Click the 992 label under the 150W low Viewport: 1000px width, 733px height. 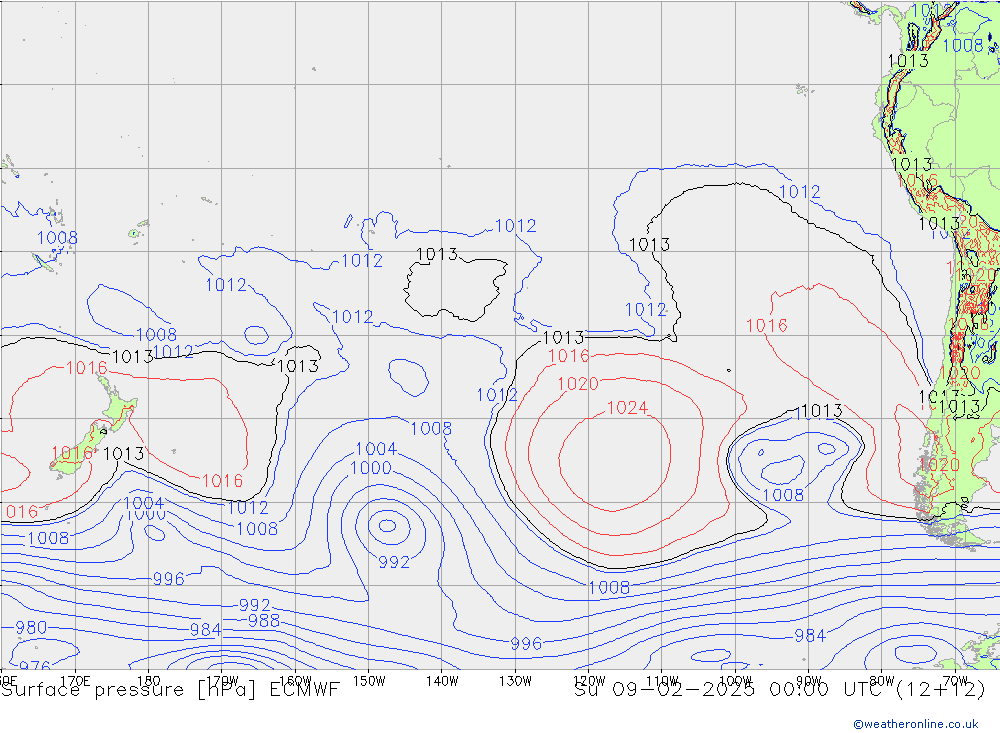[394, 562]
